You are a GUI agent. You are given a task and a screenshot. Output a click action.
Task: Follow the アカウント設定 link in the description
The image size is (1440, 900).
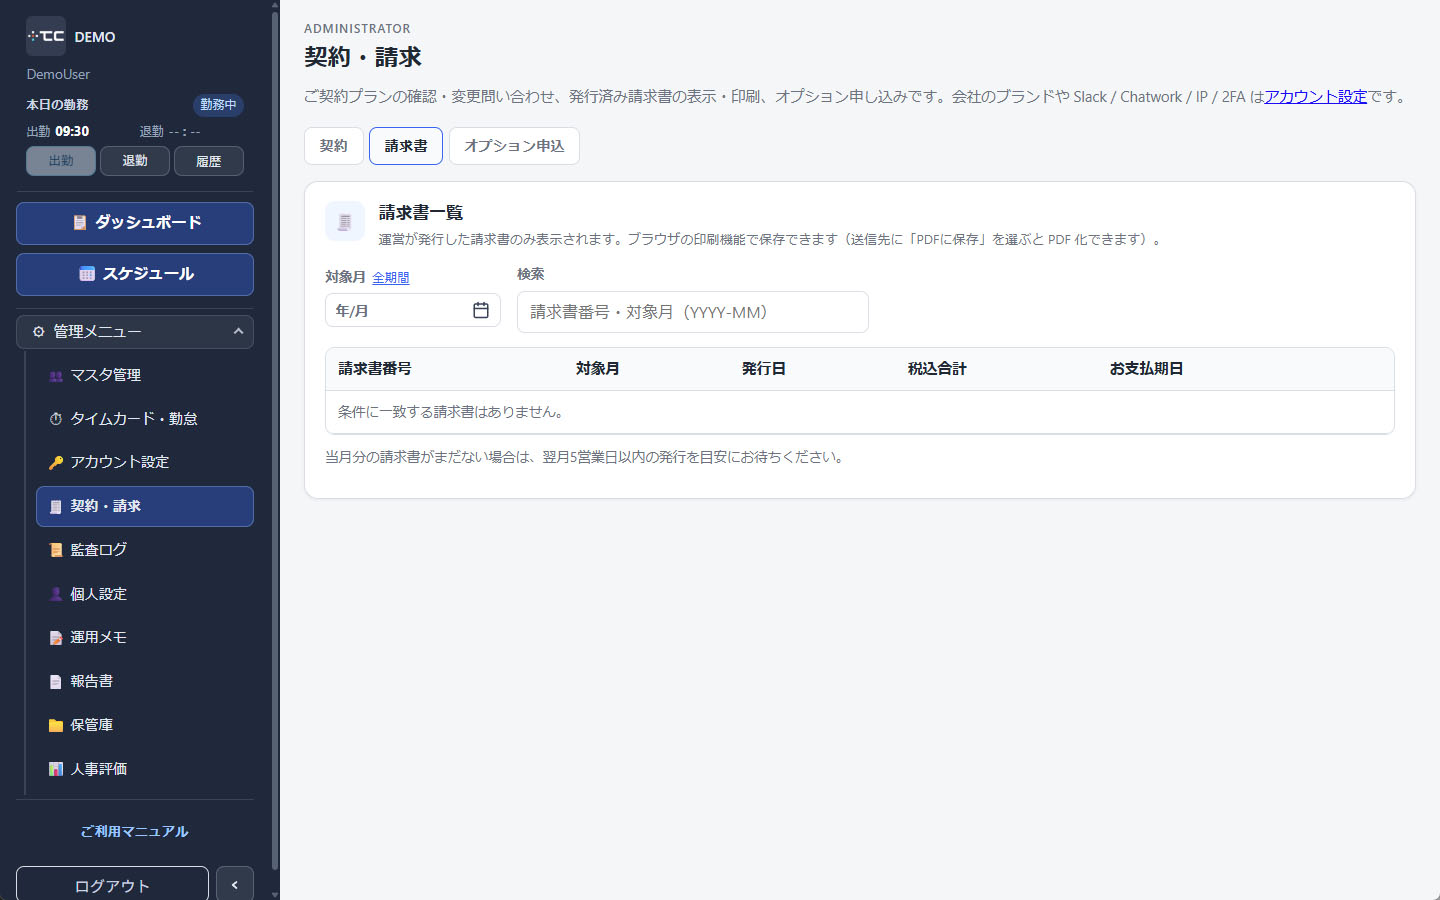pyautogui.click(x=1315, y=97)
